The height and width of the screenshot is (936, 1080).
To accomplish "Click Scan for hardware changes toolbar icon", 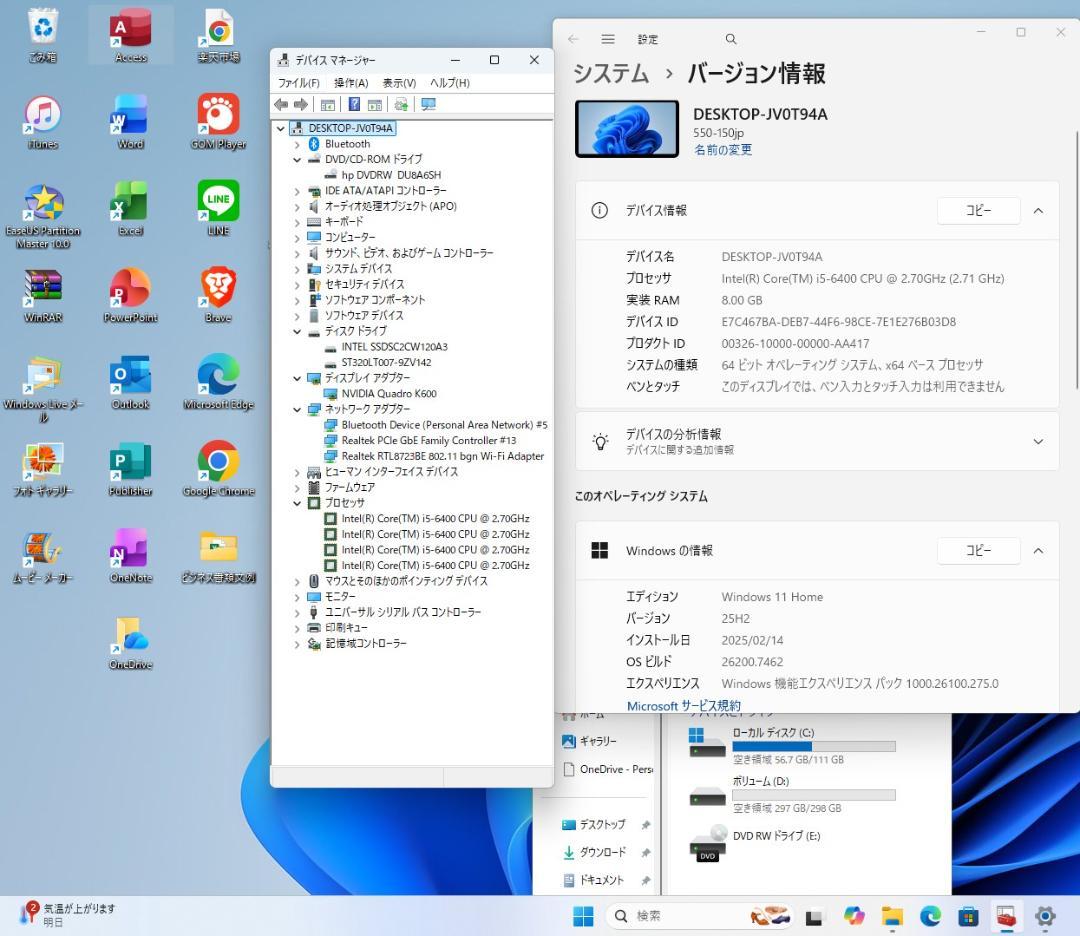I will (397, 104).
